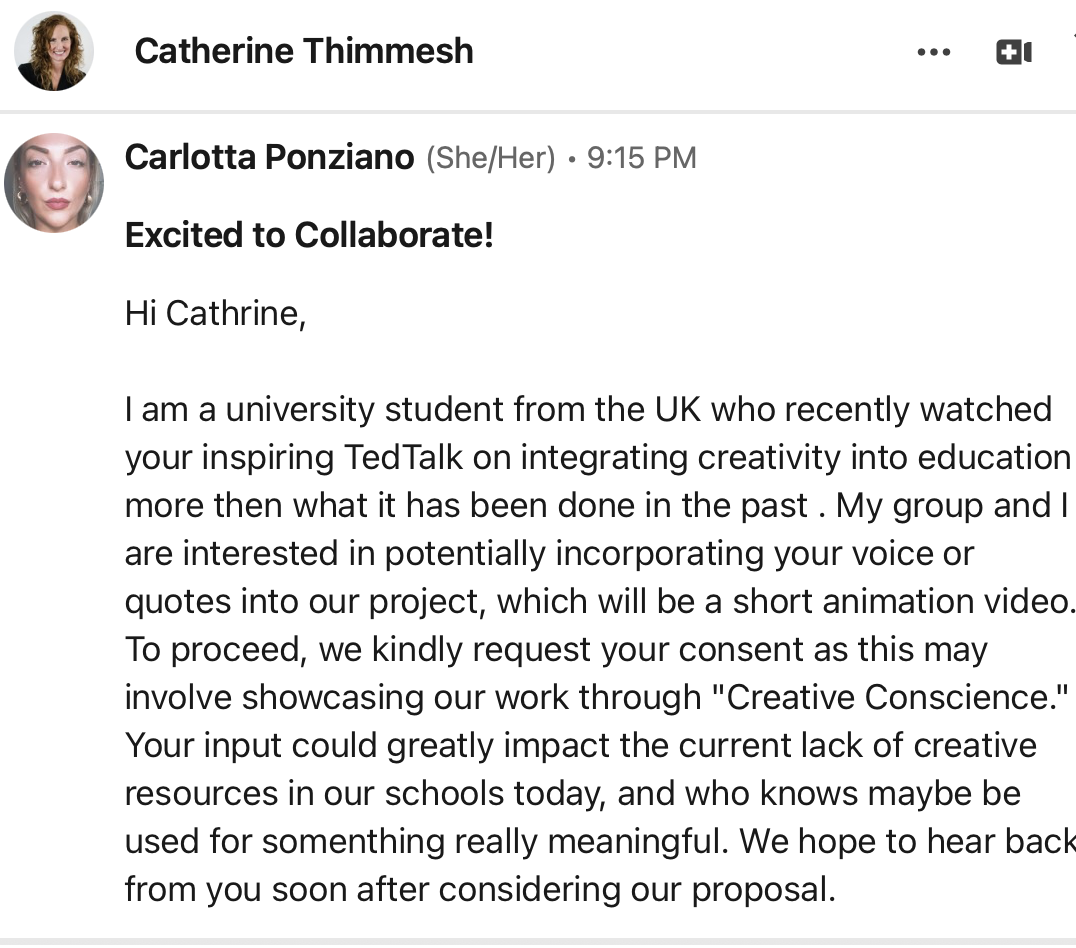Click the final line "from you soon after considering"
1076x948 pixels.
click(x=480, y=890)
